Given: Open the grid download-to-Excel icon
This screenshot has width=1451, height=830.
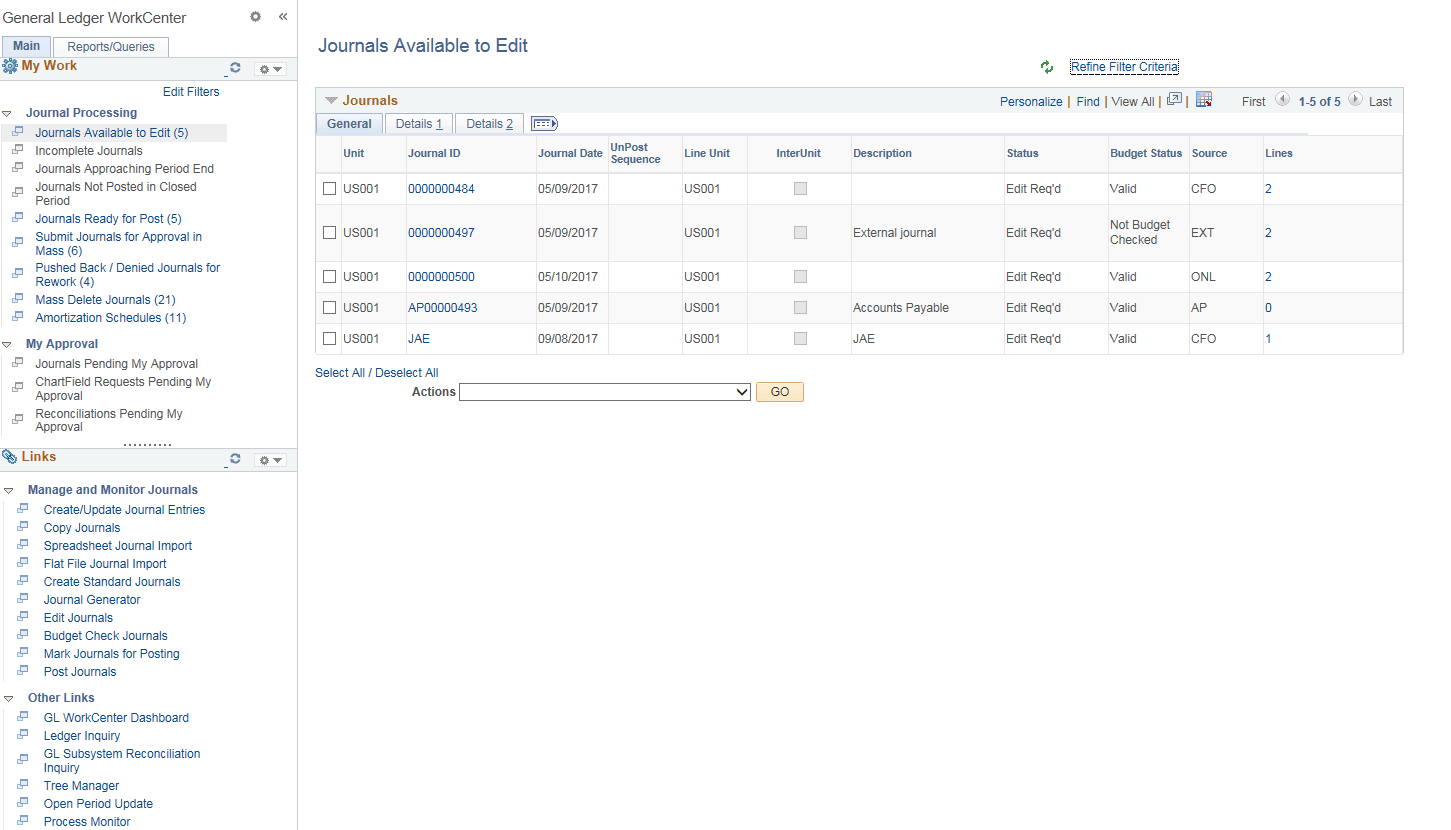Looking at the screenshot, I should point(1204,99).
